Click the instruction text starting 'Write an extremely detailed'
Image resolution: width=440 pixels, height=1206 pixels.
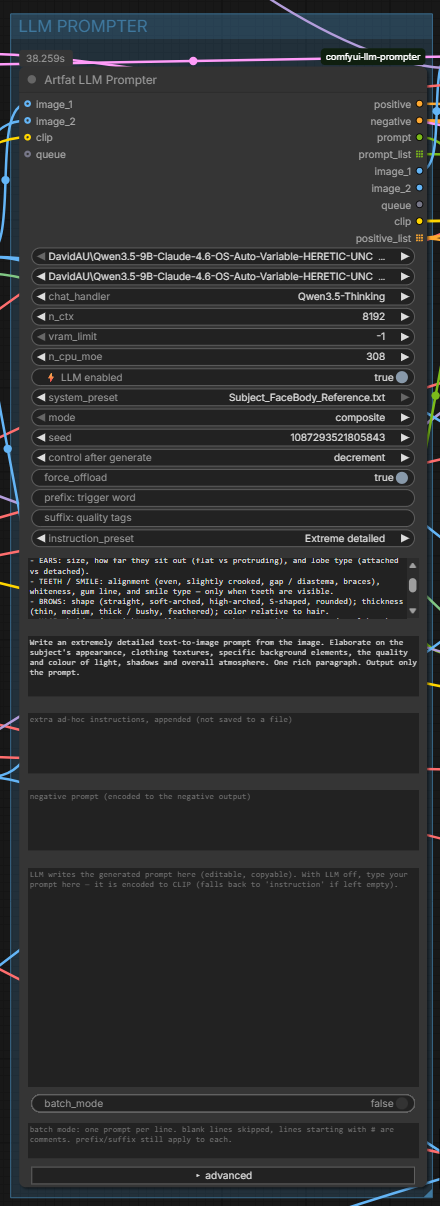tap(223, 665)
